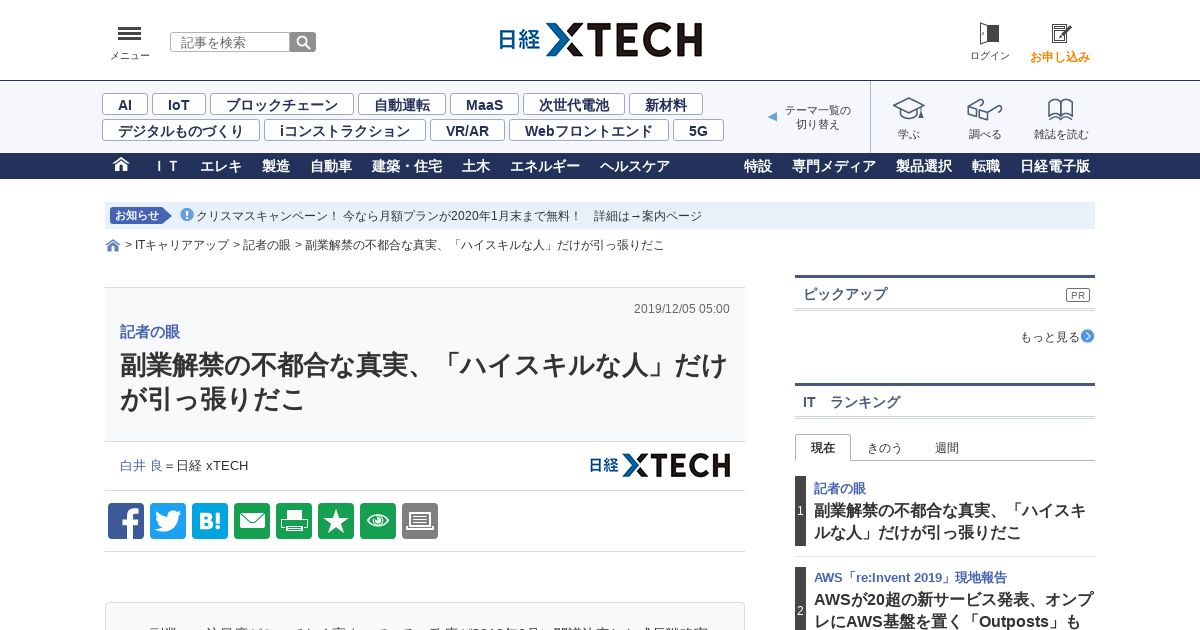Open ranking article AWSが20超の新サービス発表
This screenshot has height=630, width=1200.
tap(954, 610)
